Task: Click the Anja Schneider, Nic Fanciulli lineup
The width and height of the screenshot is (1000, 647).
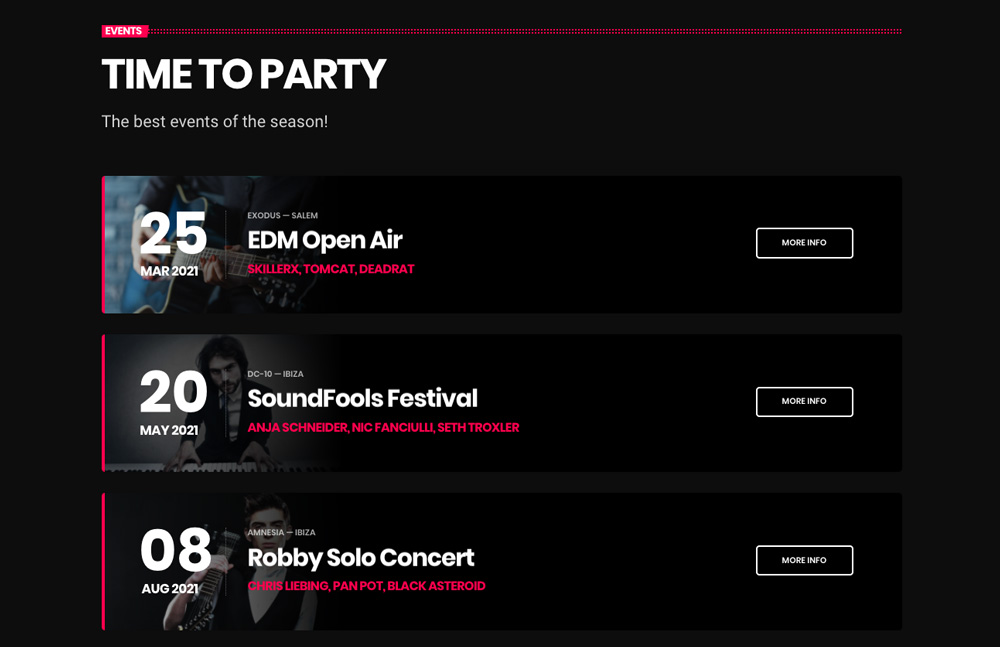Action: [x=383, y=427]
